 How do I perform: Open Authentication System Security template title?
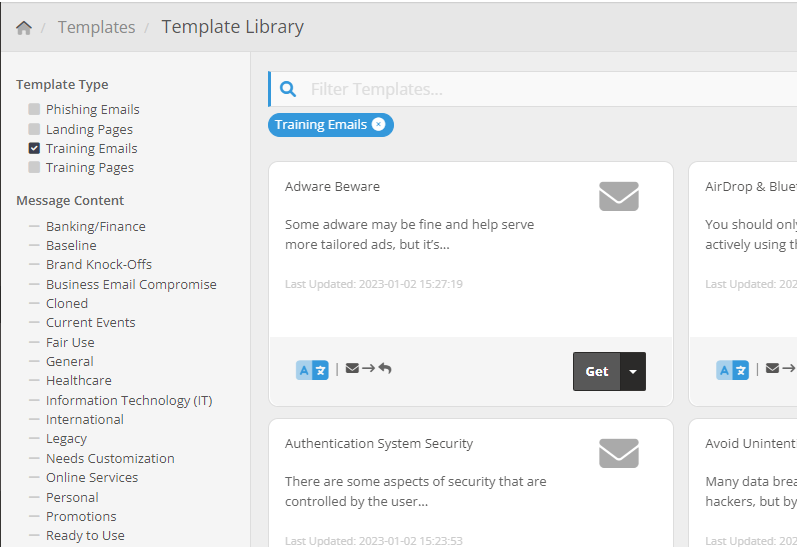coord(379,444)
